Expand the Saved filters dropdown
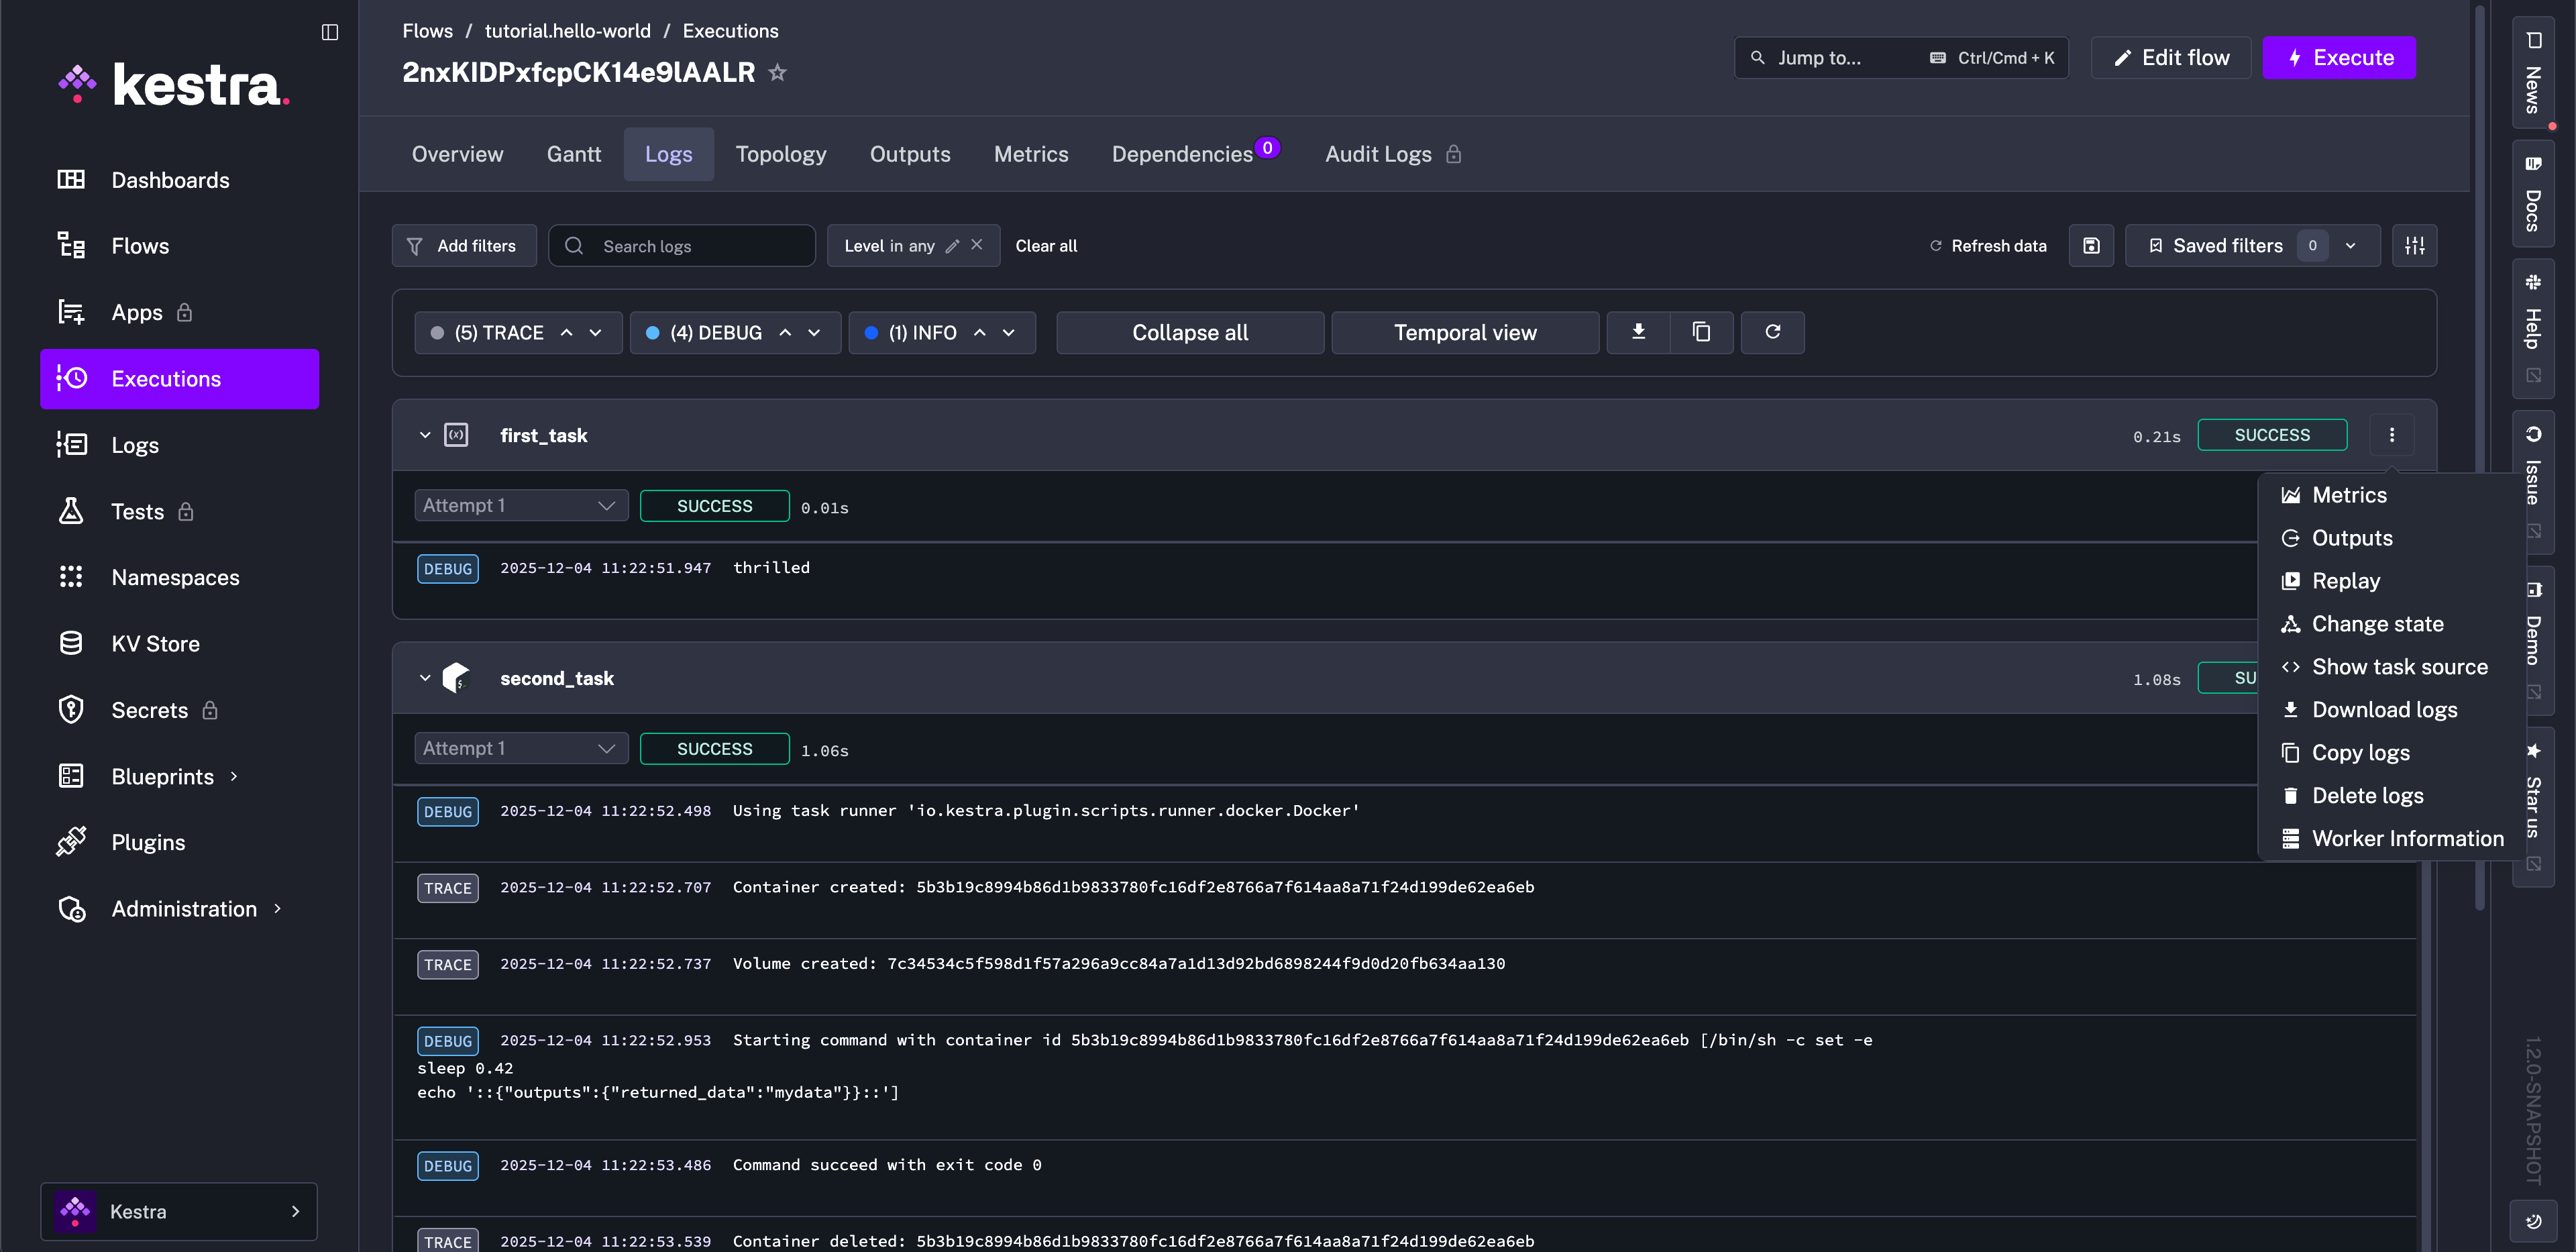This screenshot has width=2576, height=1252. [2350, 245]
